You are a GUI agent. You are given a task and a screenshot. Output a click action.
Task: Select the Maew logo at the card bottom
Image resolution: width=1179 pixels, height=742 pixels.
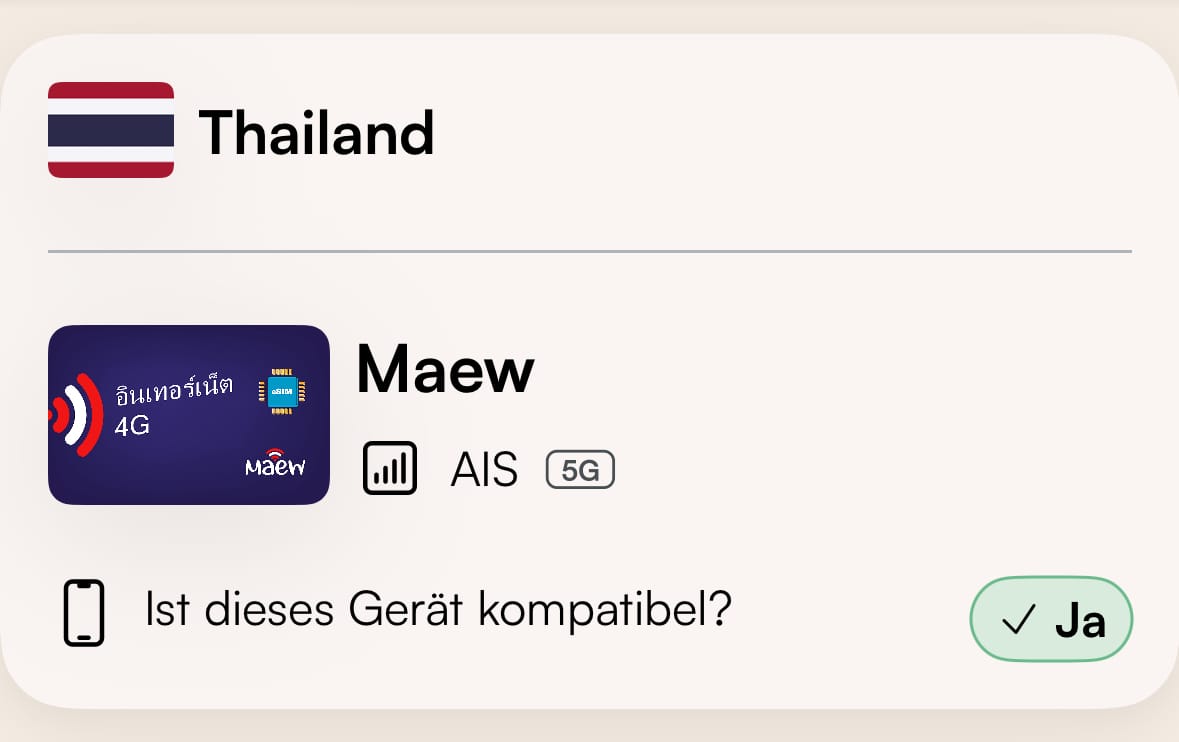coord(277,466)
